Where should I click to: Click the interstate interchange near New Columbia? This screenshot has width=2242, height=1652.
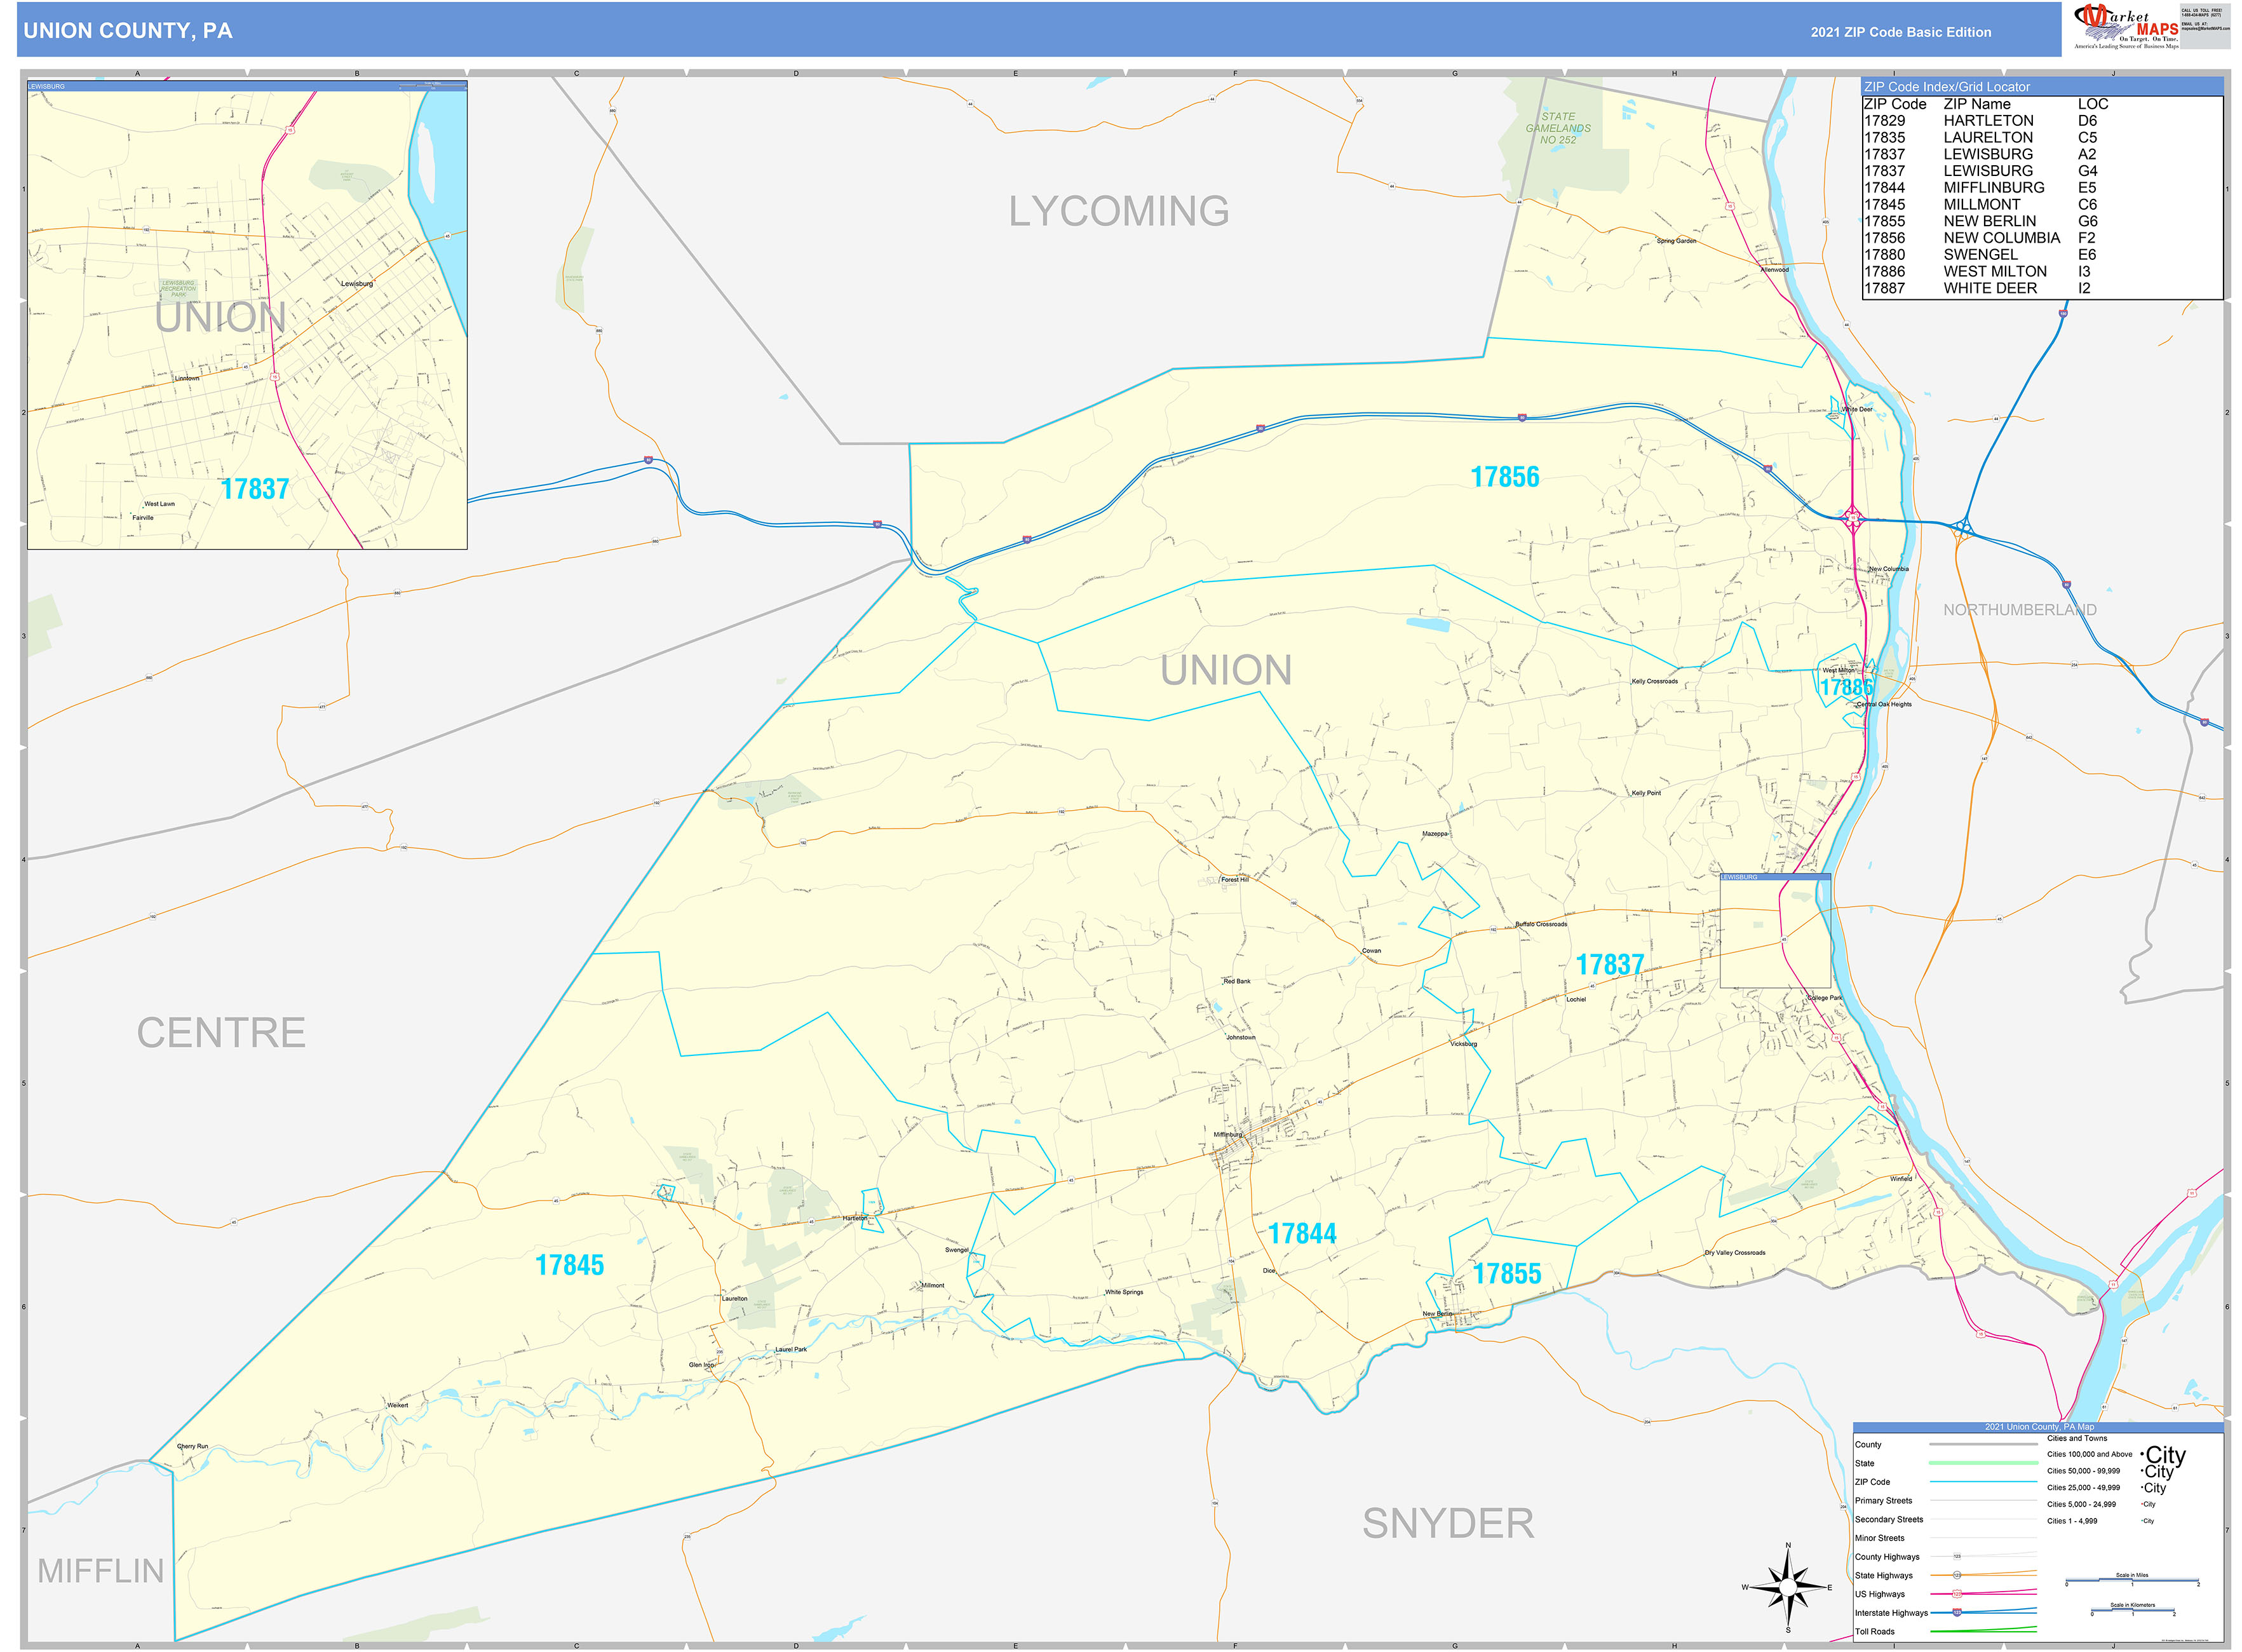point(1852,518)
